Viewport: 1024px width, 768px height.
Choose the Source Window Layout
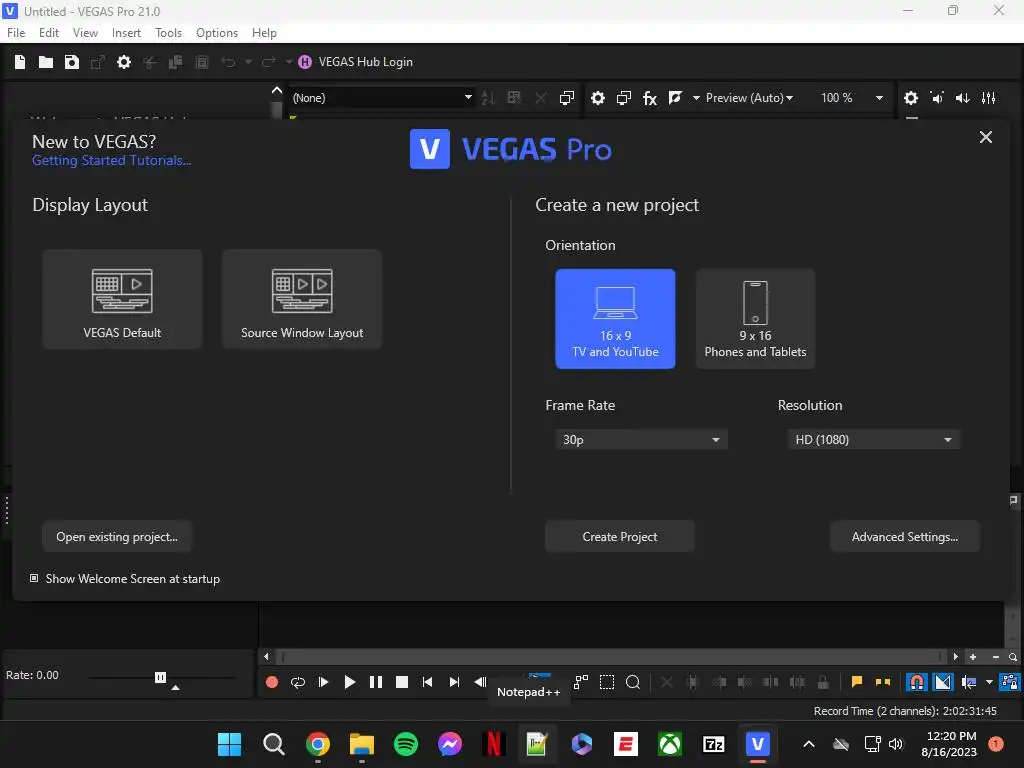[302, 299]
